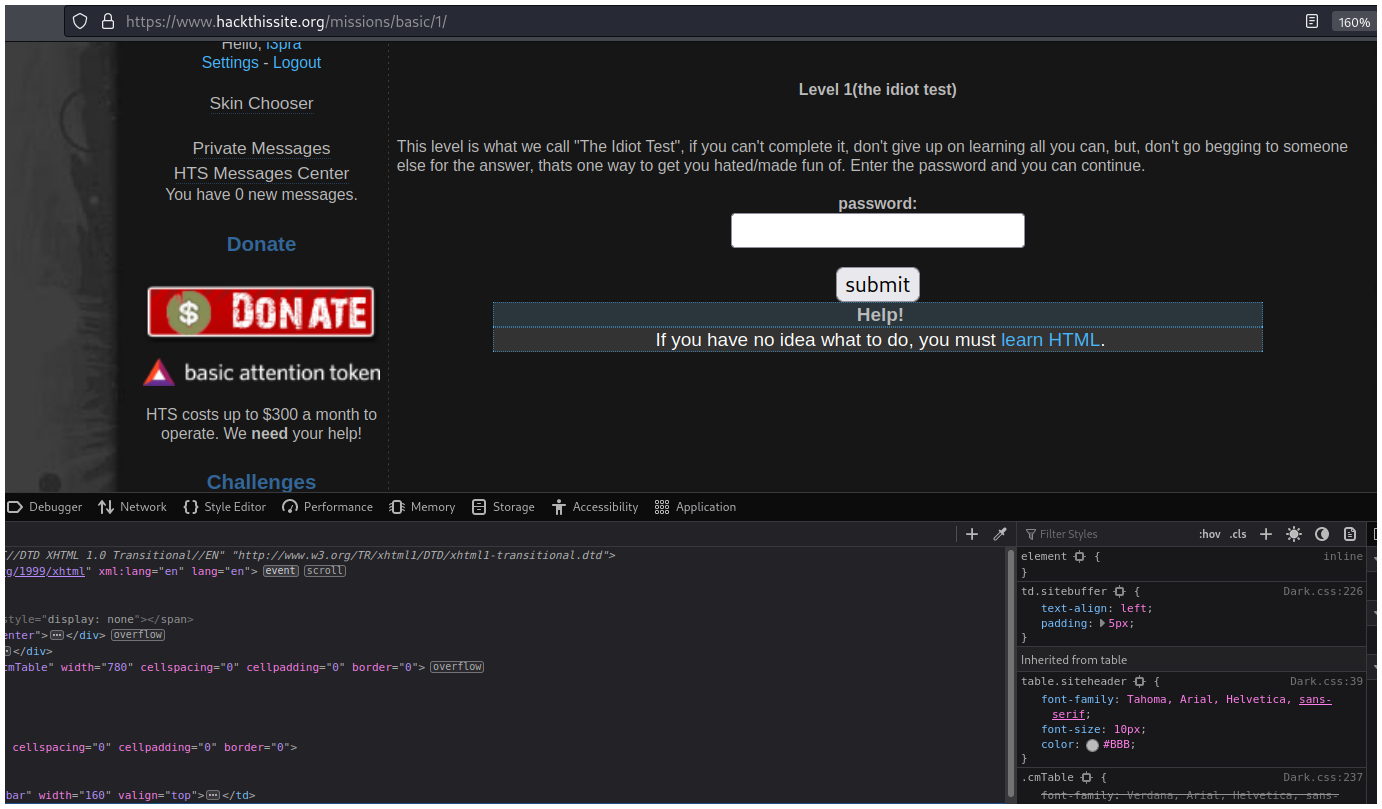1382x809 pixels.
Task: Click the eyedropper color picker icon
Action: (x=999, y=534)
